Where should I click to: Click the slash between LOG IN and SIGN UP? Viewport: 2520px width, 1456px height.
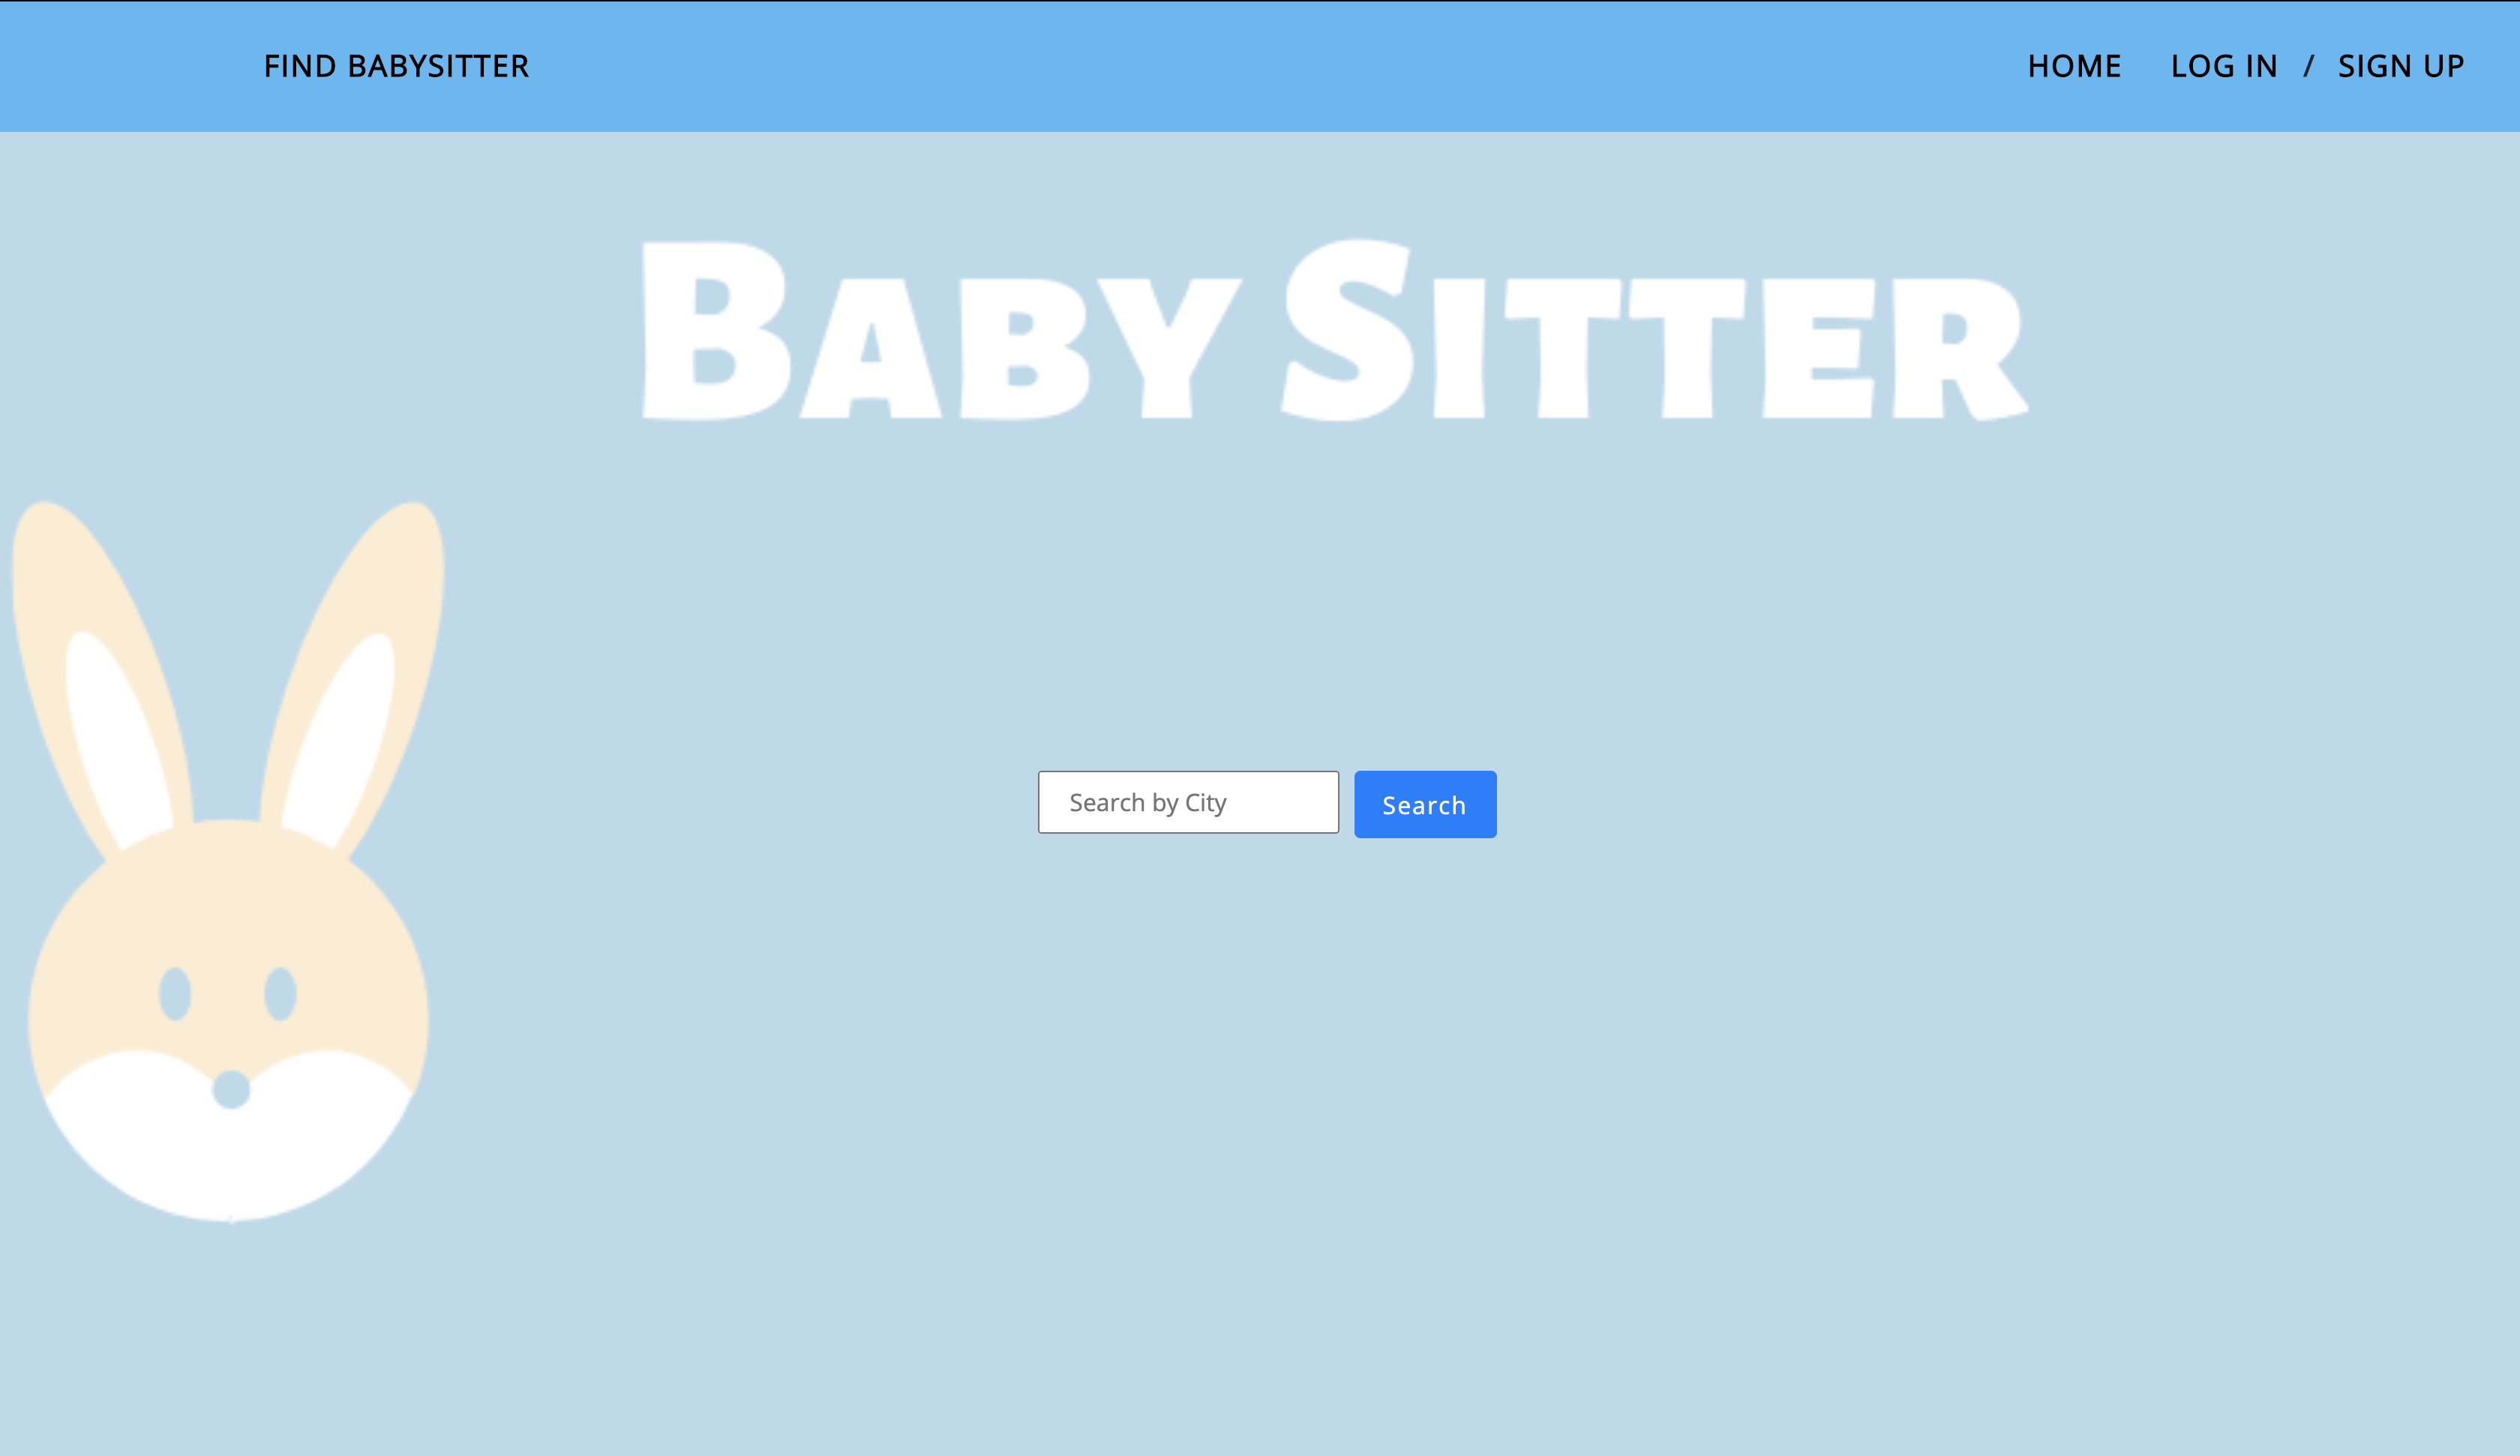[2308, 66]
